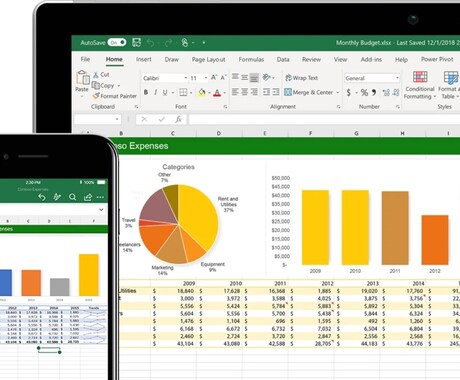460x380 pixels.
Task: Click the Format as Table button
Action: point(449,85)
